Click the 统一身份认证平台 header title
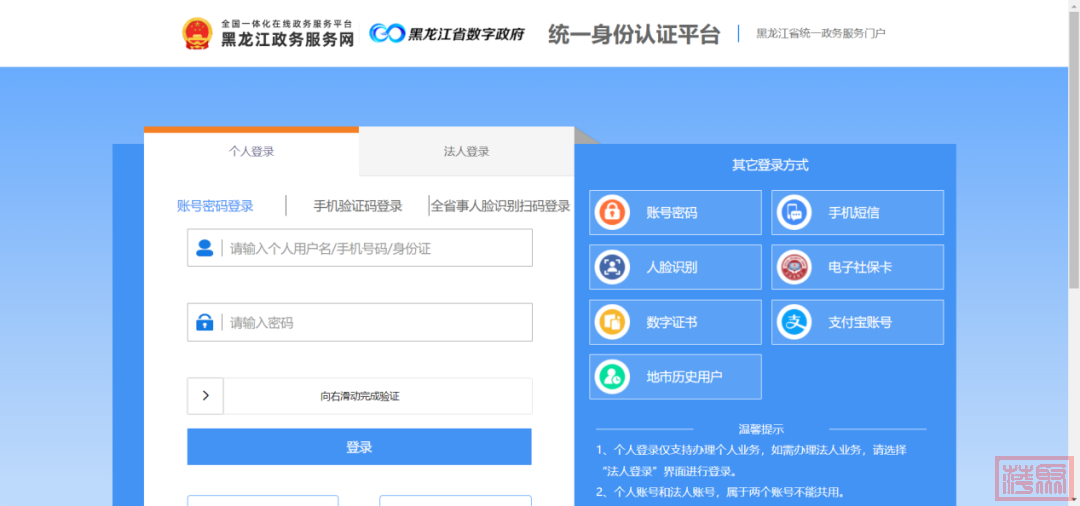The image size is (1080, 506). [633, 34]
